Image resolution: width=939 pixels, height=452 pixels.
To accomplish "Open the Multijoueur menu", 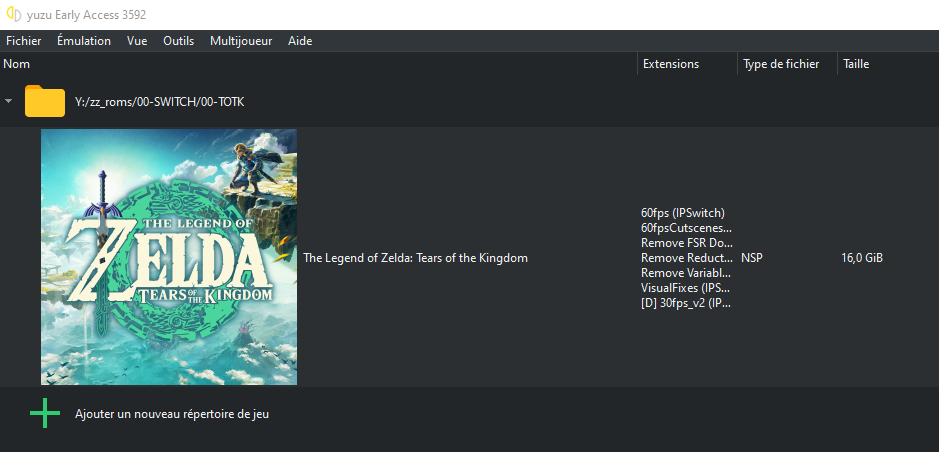I will [x=241, y=41].
